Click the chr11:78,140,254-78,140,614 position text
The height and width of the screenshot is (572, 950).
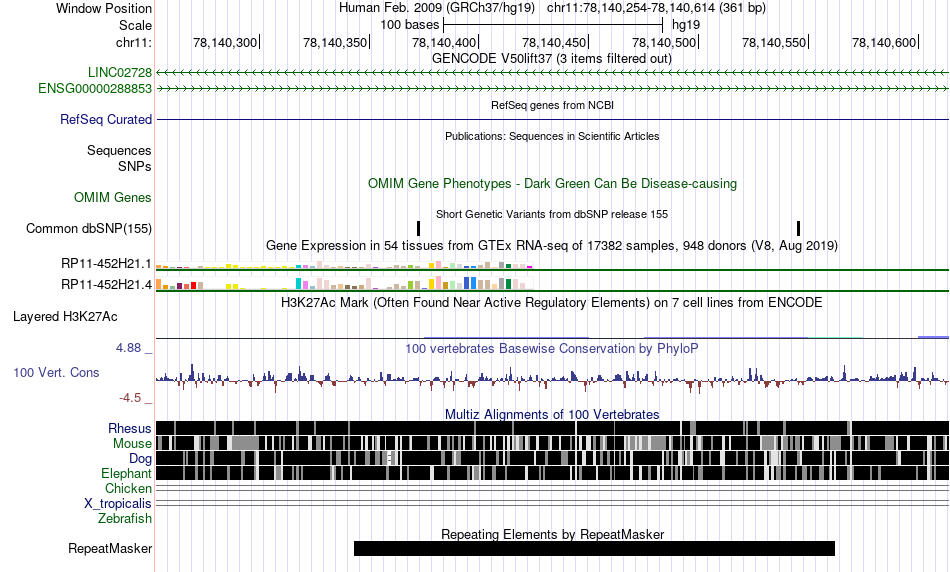click(656, 8)
